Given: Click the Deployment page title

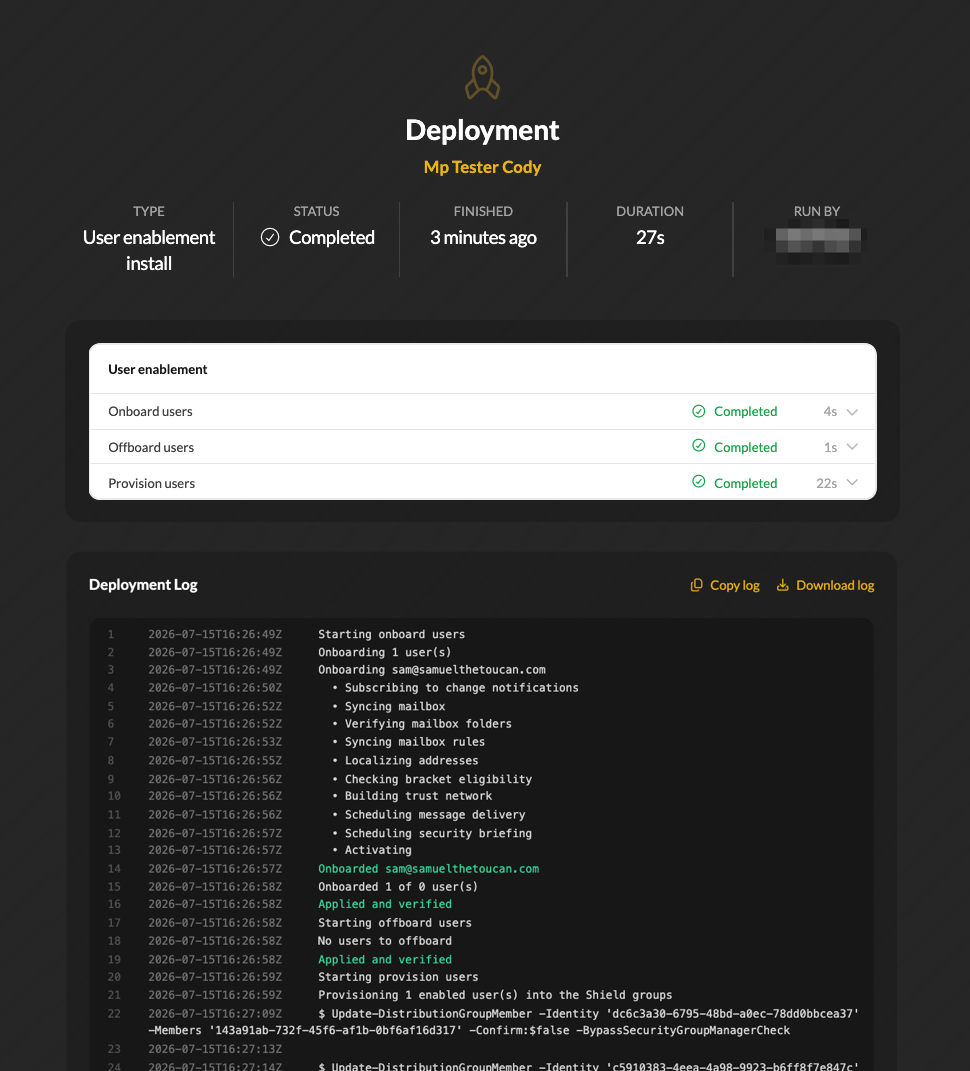Looking at the screenshot, I should click(x=482, y=130).
